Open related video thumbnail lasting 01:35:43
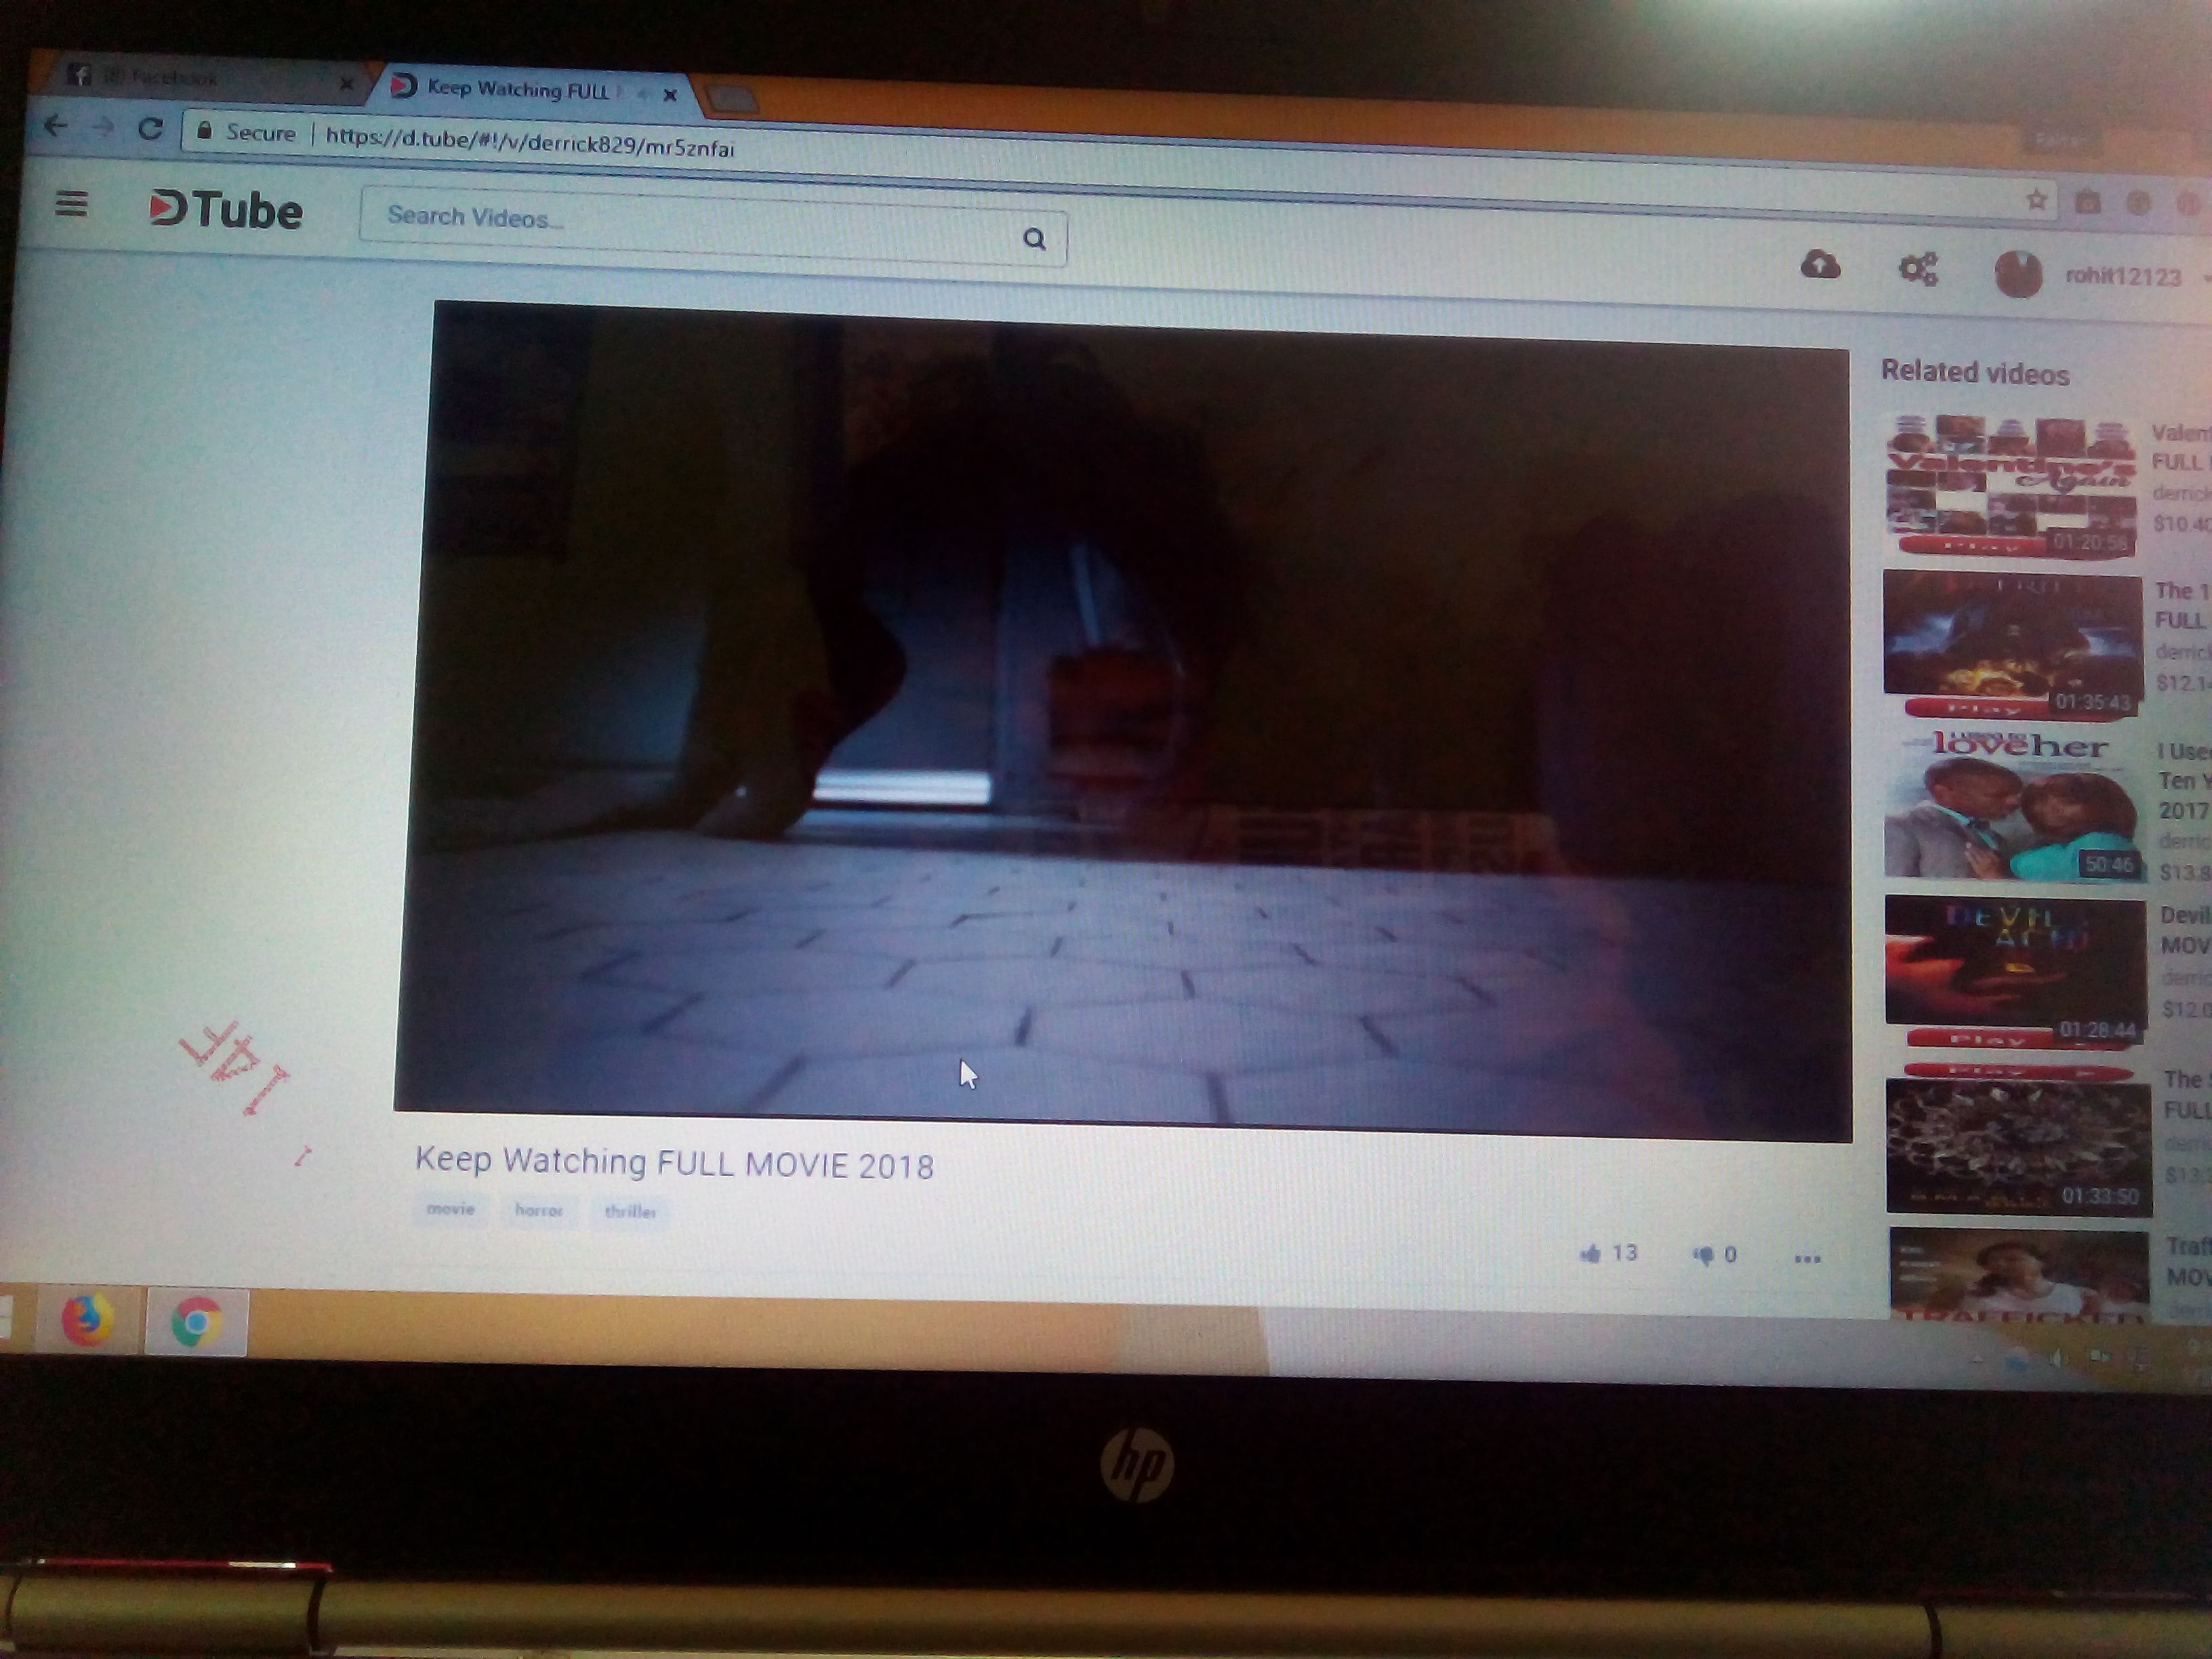This screenshot has width=2212, height=1659. pos(2012,646)
